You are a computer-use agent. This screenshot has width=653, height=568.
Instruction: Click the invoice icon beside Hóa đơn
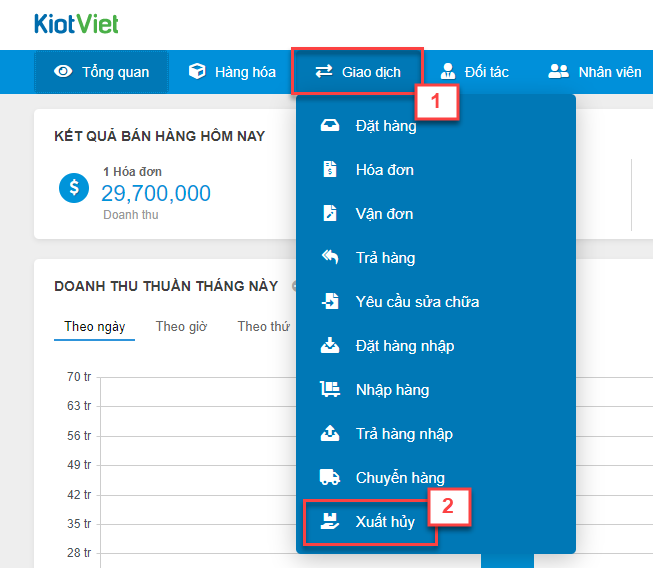[330, 170]
